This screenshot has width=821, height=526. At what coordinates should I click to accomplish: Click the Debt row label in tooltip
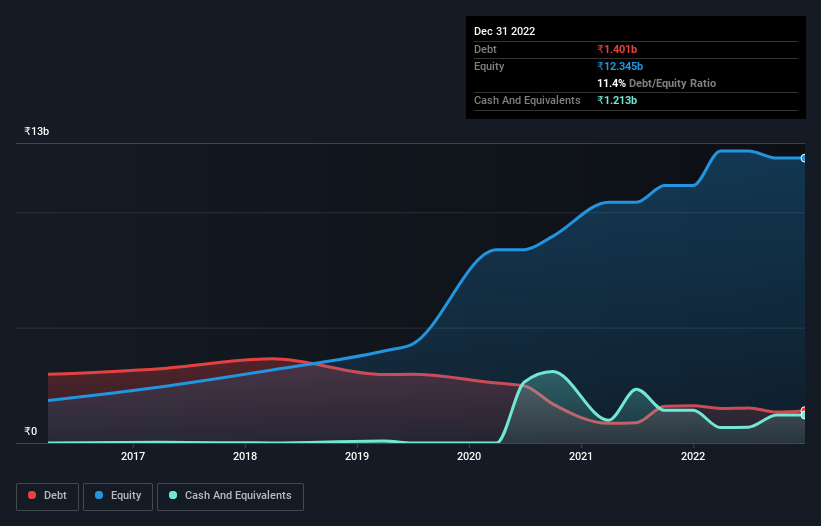click(485, 49)
